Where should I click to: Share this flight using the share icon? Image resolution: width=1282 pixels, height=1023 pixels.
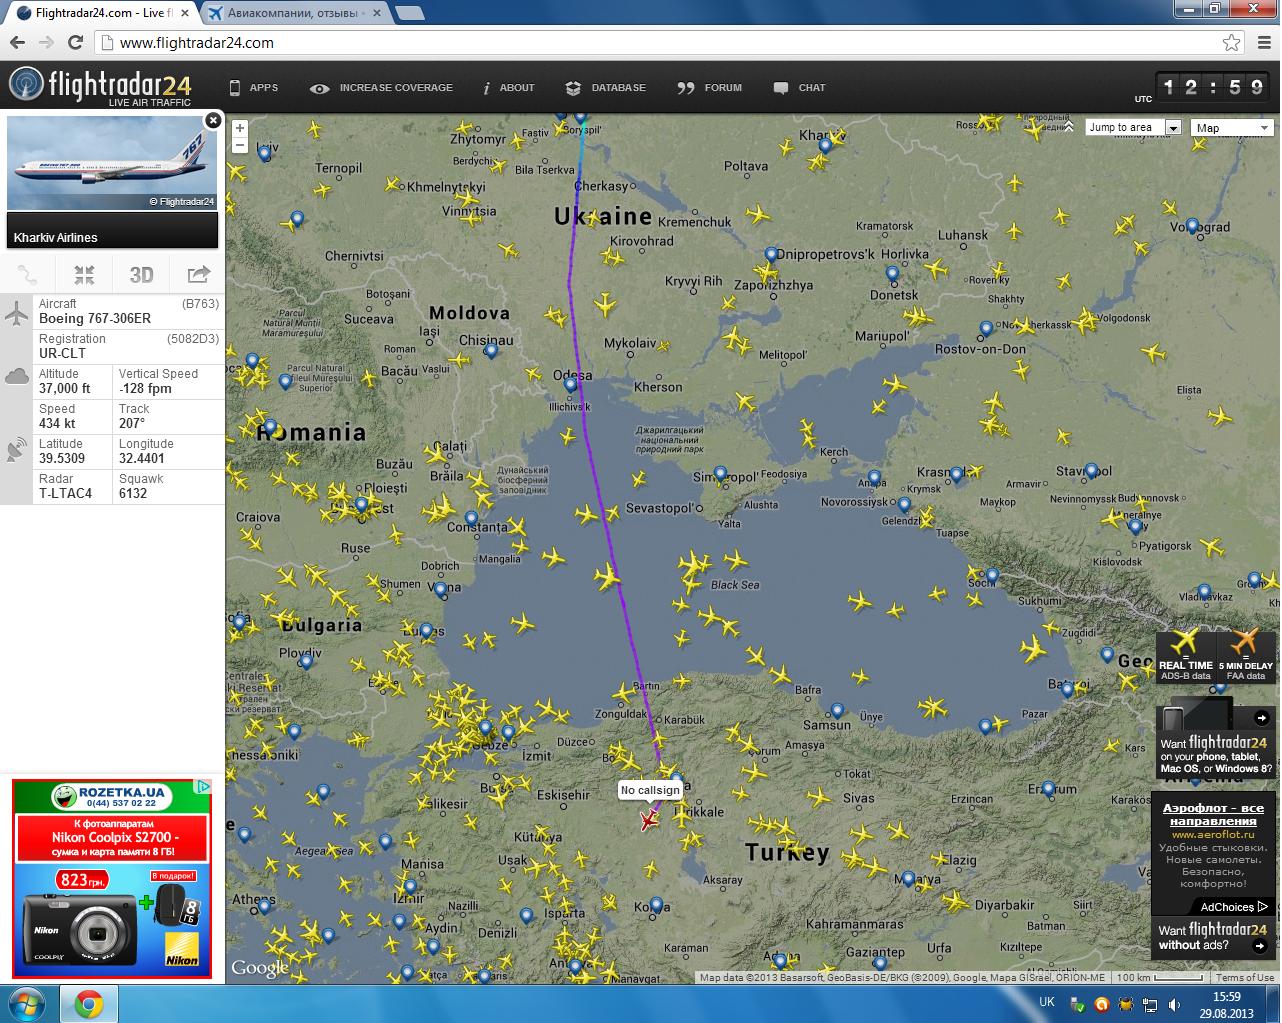tap(198, 275)
